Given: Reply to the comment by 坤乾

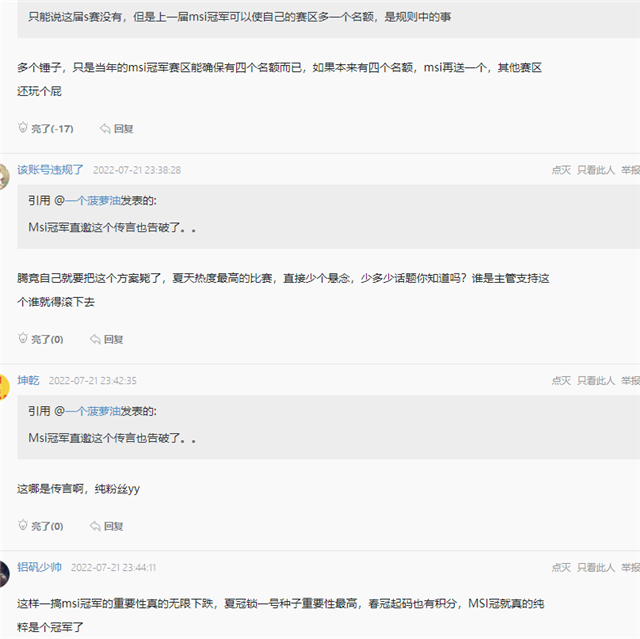Looking at the screenshot, I should pos(95,525).
